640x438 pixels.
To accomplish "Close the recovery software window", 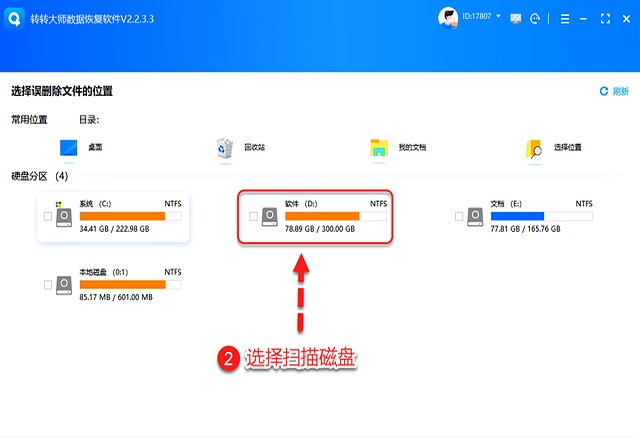I will pos(627,19).
